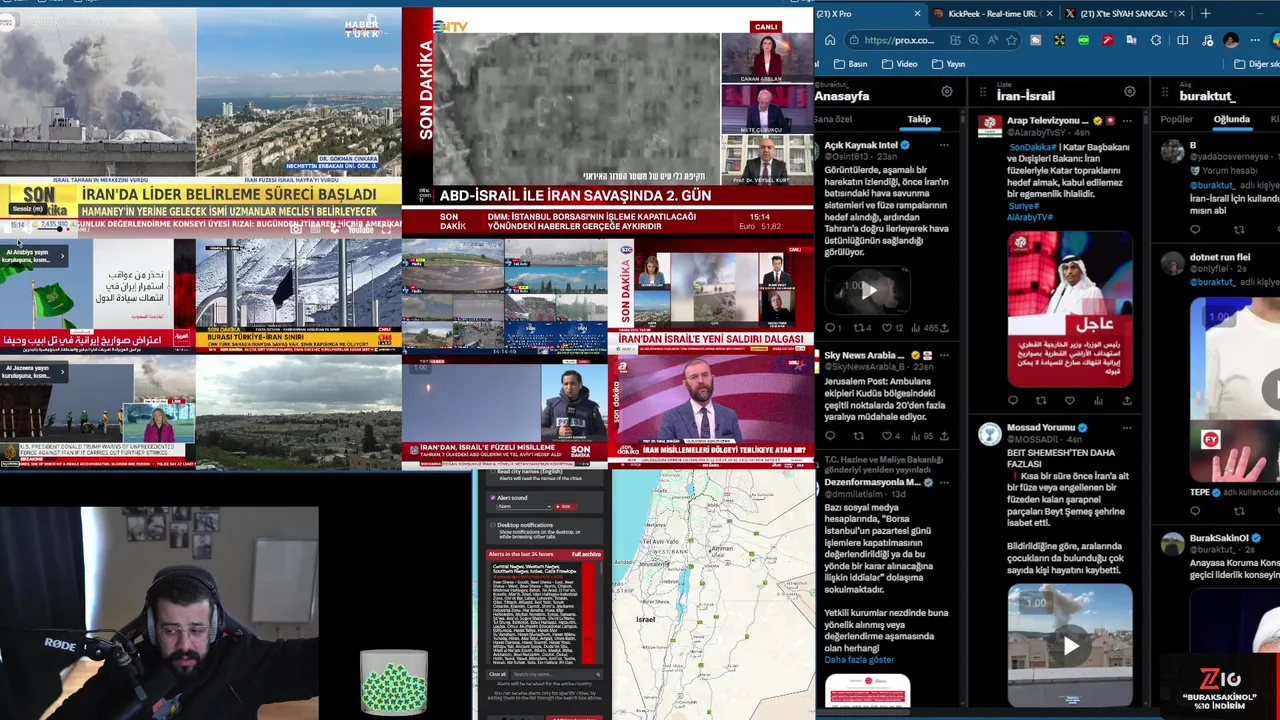Click the red test sound button
Screen dimensions: 1280x720
[565, 506]
